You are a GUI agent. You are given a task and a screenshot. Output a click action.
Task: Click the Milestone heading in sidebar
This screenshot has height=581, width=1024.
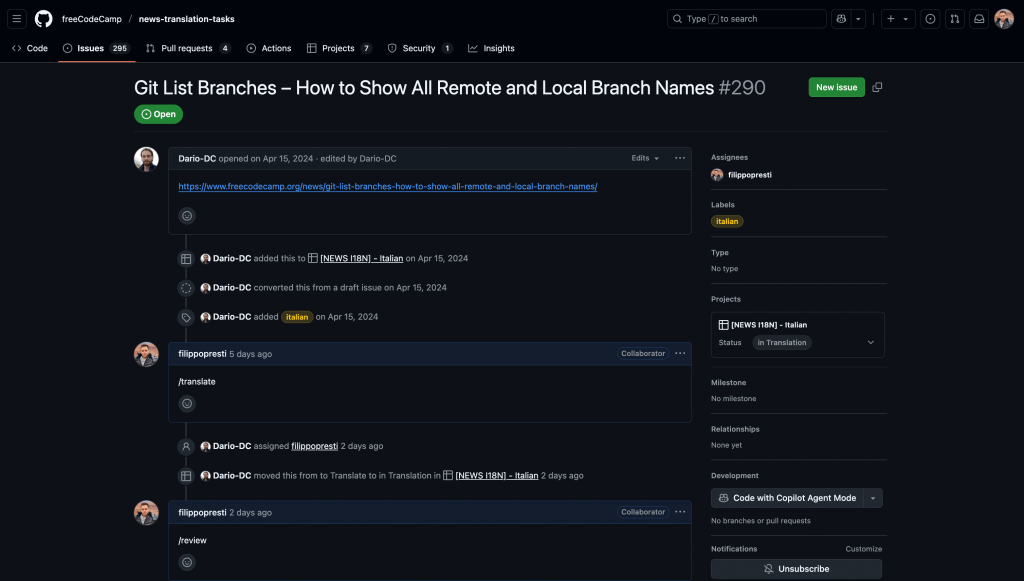tap(728, 383)
